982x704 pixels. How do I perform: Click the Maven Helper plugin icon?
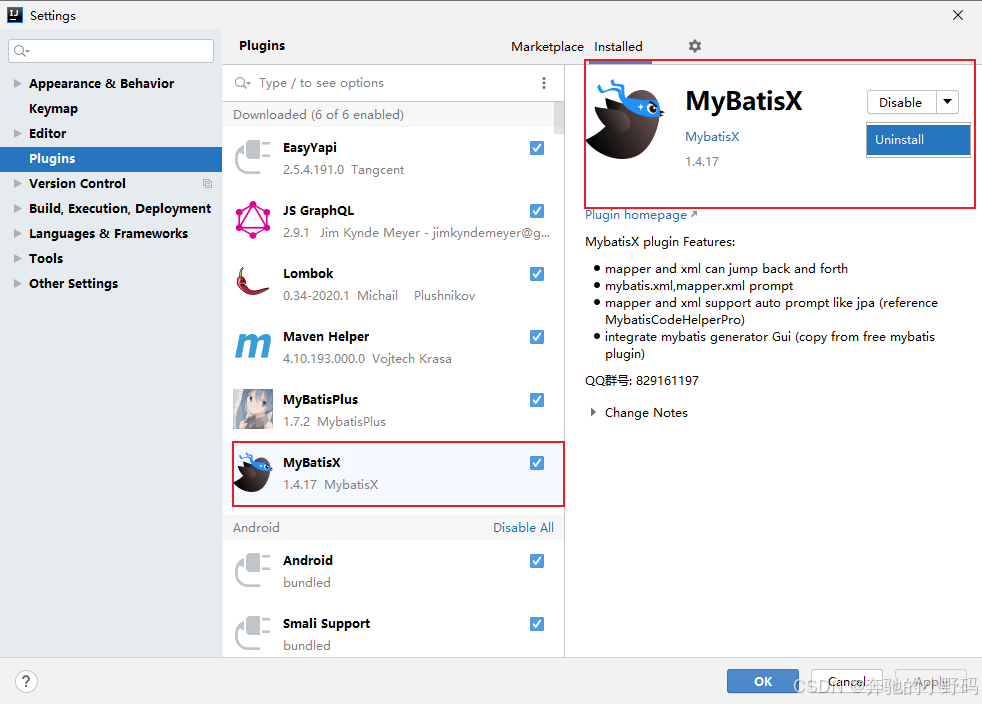point(252,346)
